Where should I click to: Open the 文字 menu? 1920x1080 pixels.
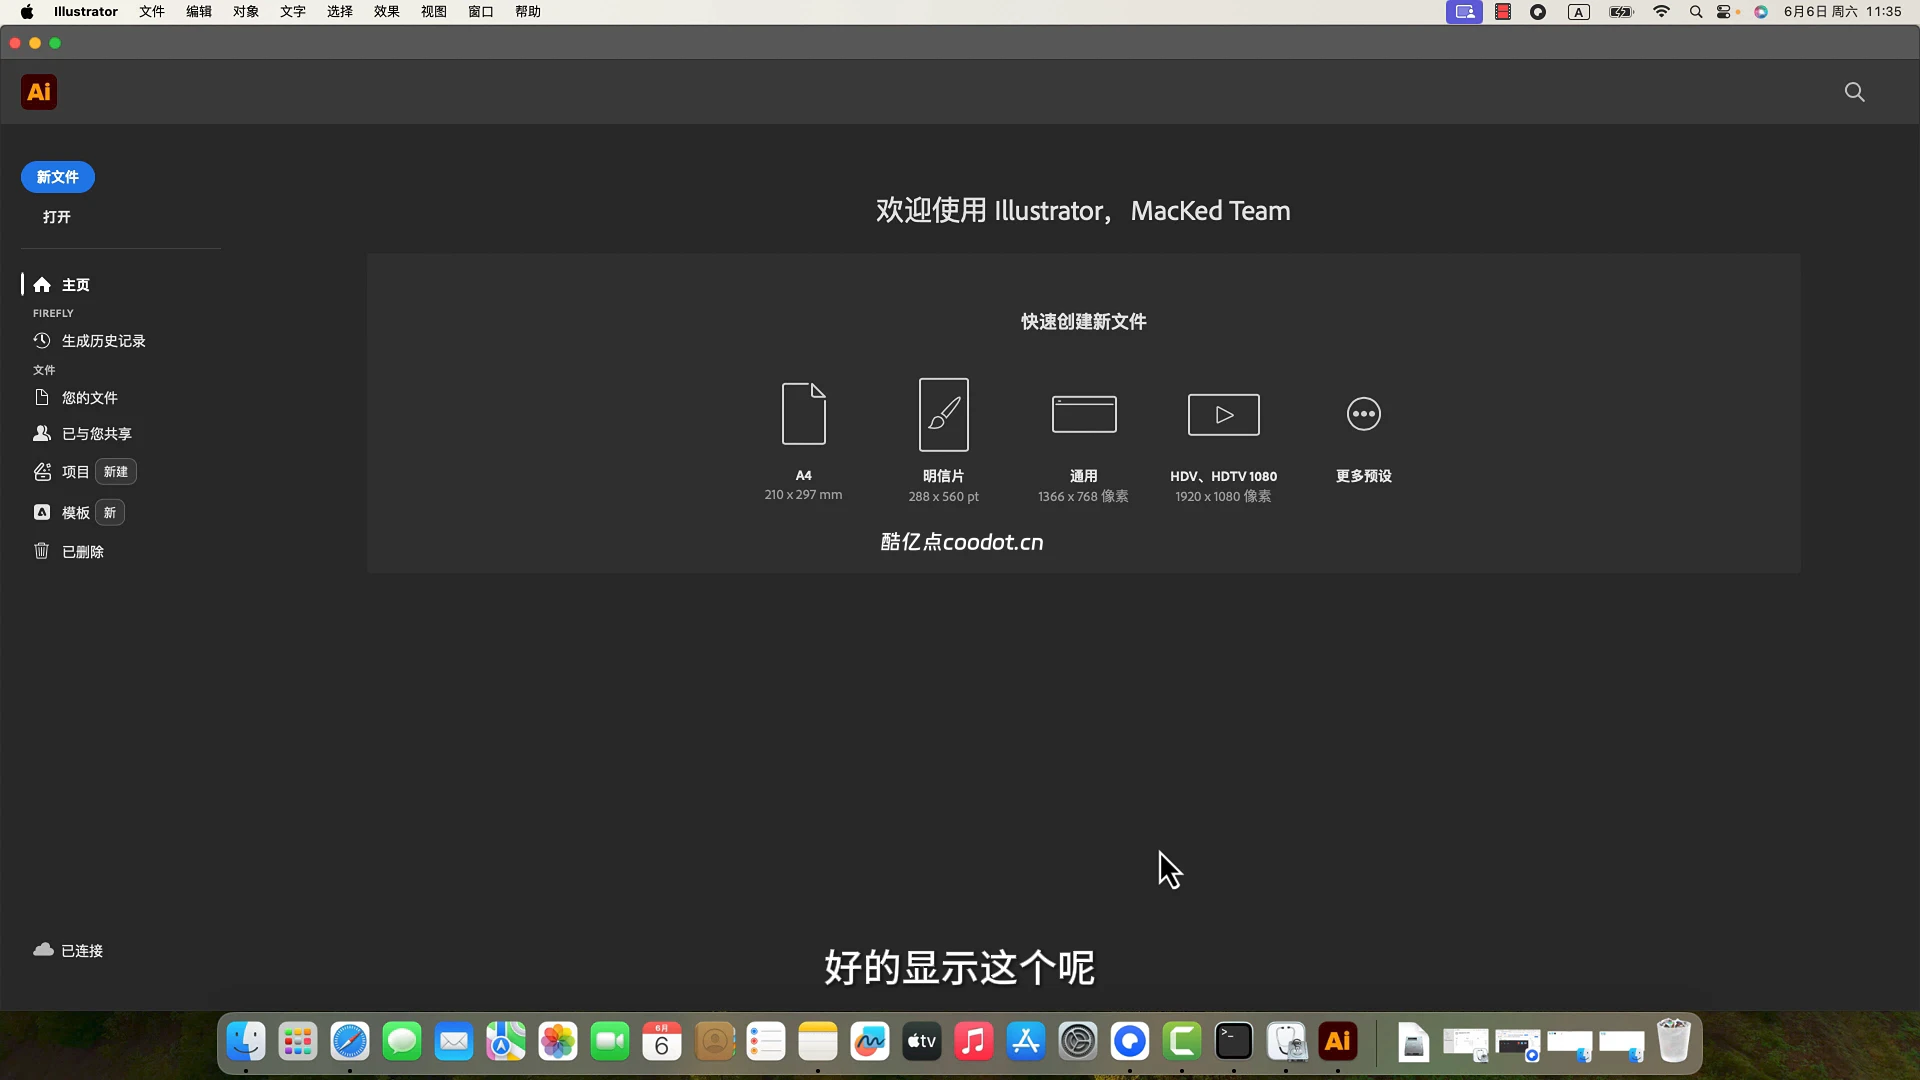(x=293, y=12)
